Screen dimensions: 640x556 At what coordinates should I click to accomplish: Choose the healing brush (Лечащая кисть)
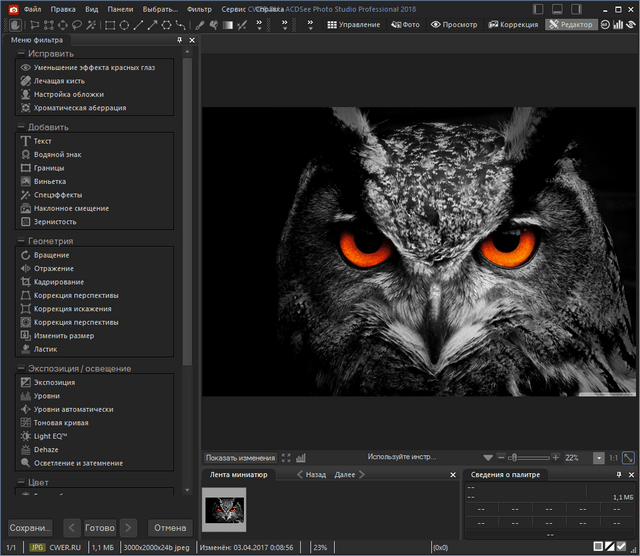pos(58,81)
